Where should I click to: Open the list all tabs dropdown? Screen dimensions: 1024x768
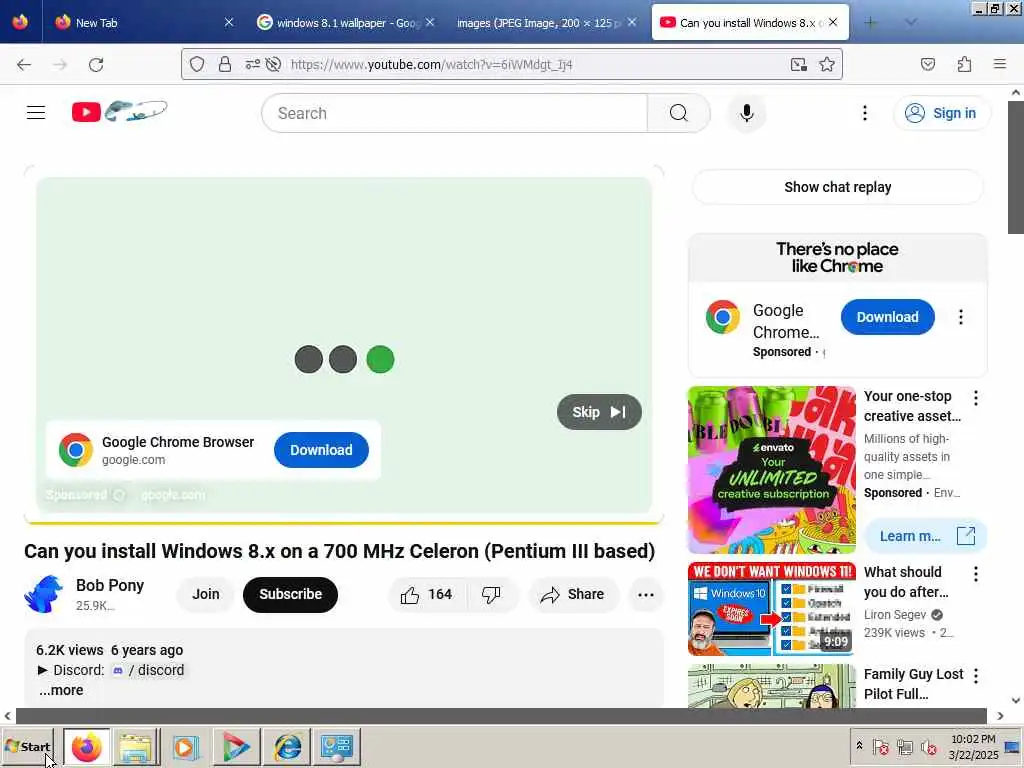pyautogui.click(x=910, y=22)
